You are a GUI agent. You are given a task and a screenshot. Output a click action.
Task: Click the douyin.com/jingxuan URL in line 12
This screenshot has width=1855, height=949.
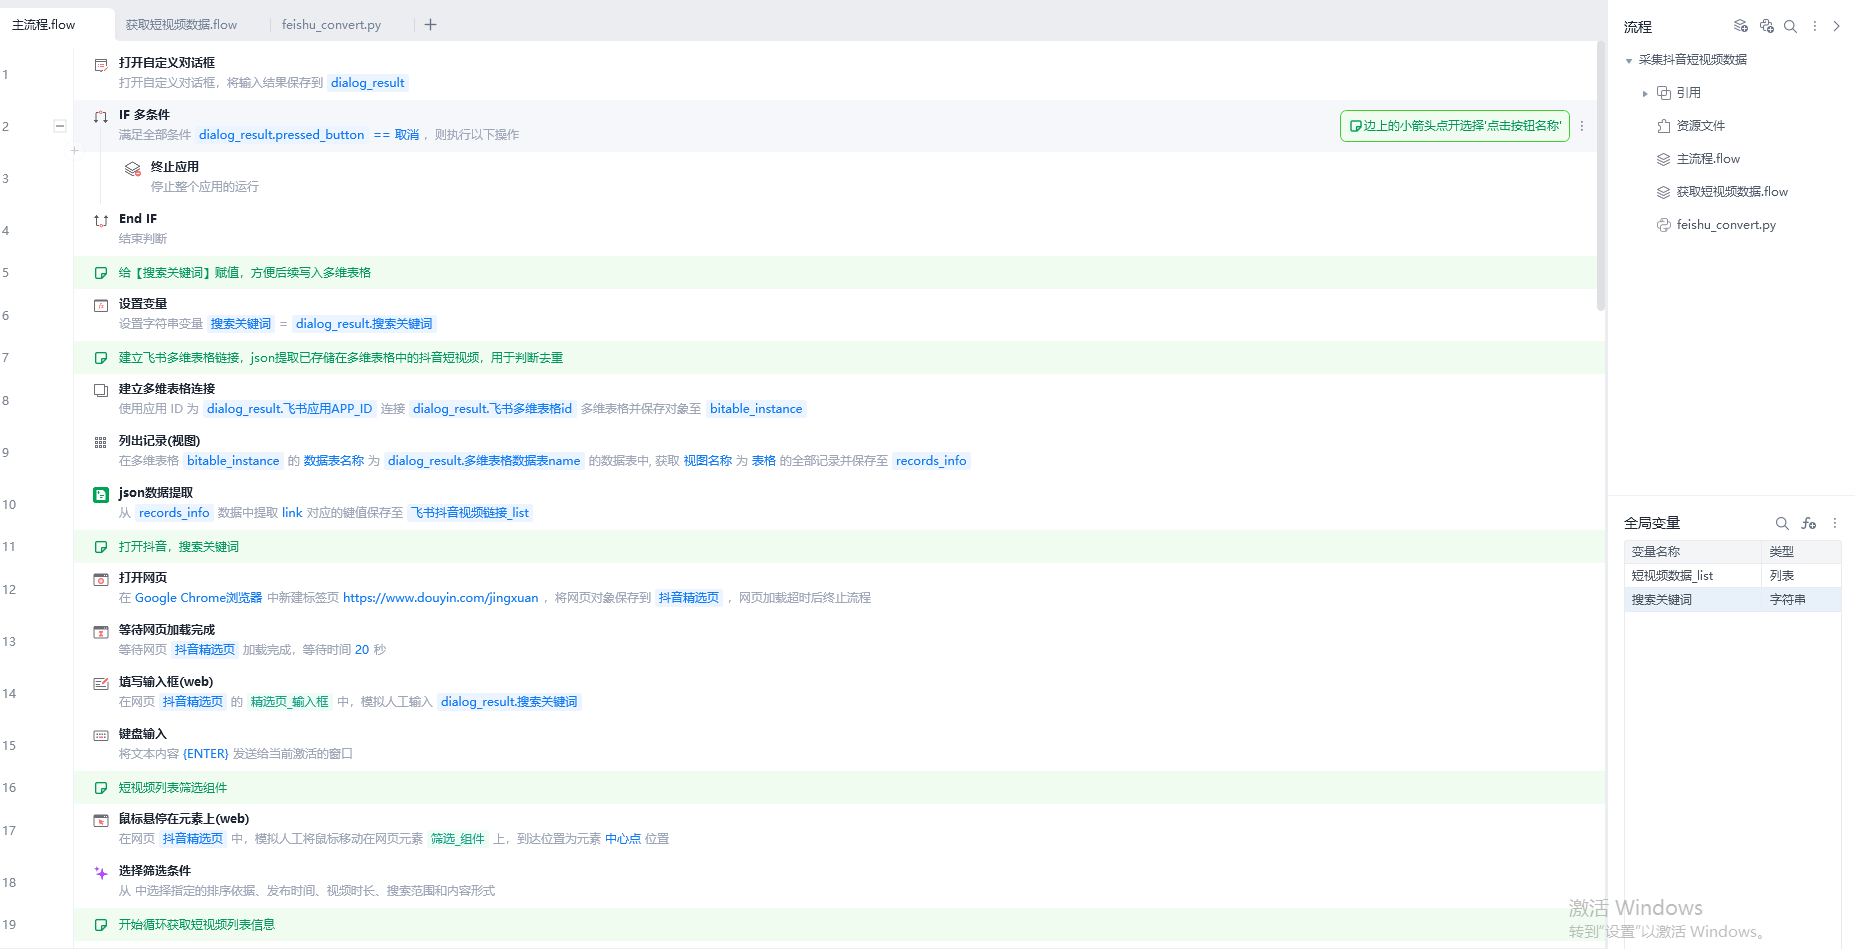pos(440,598)
